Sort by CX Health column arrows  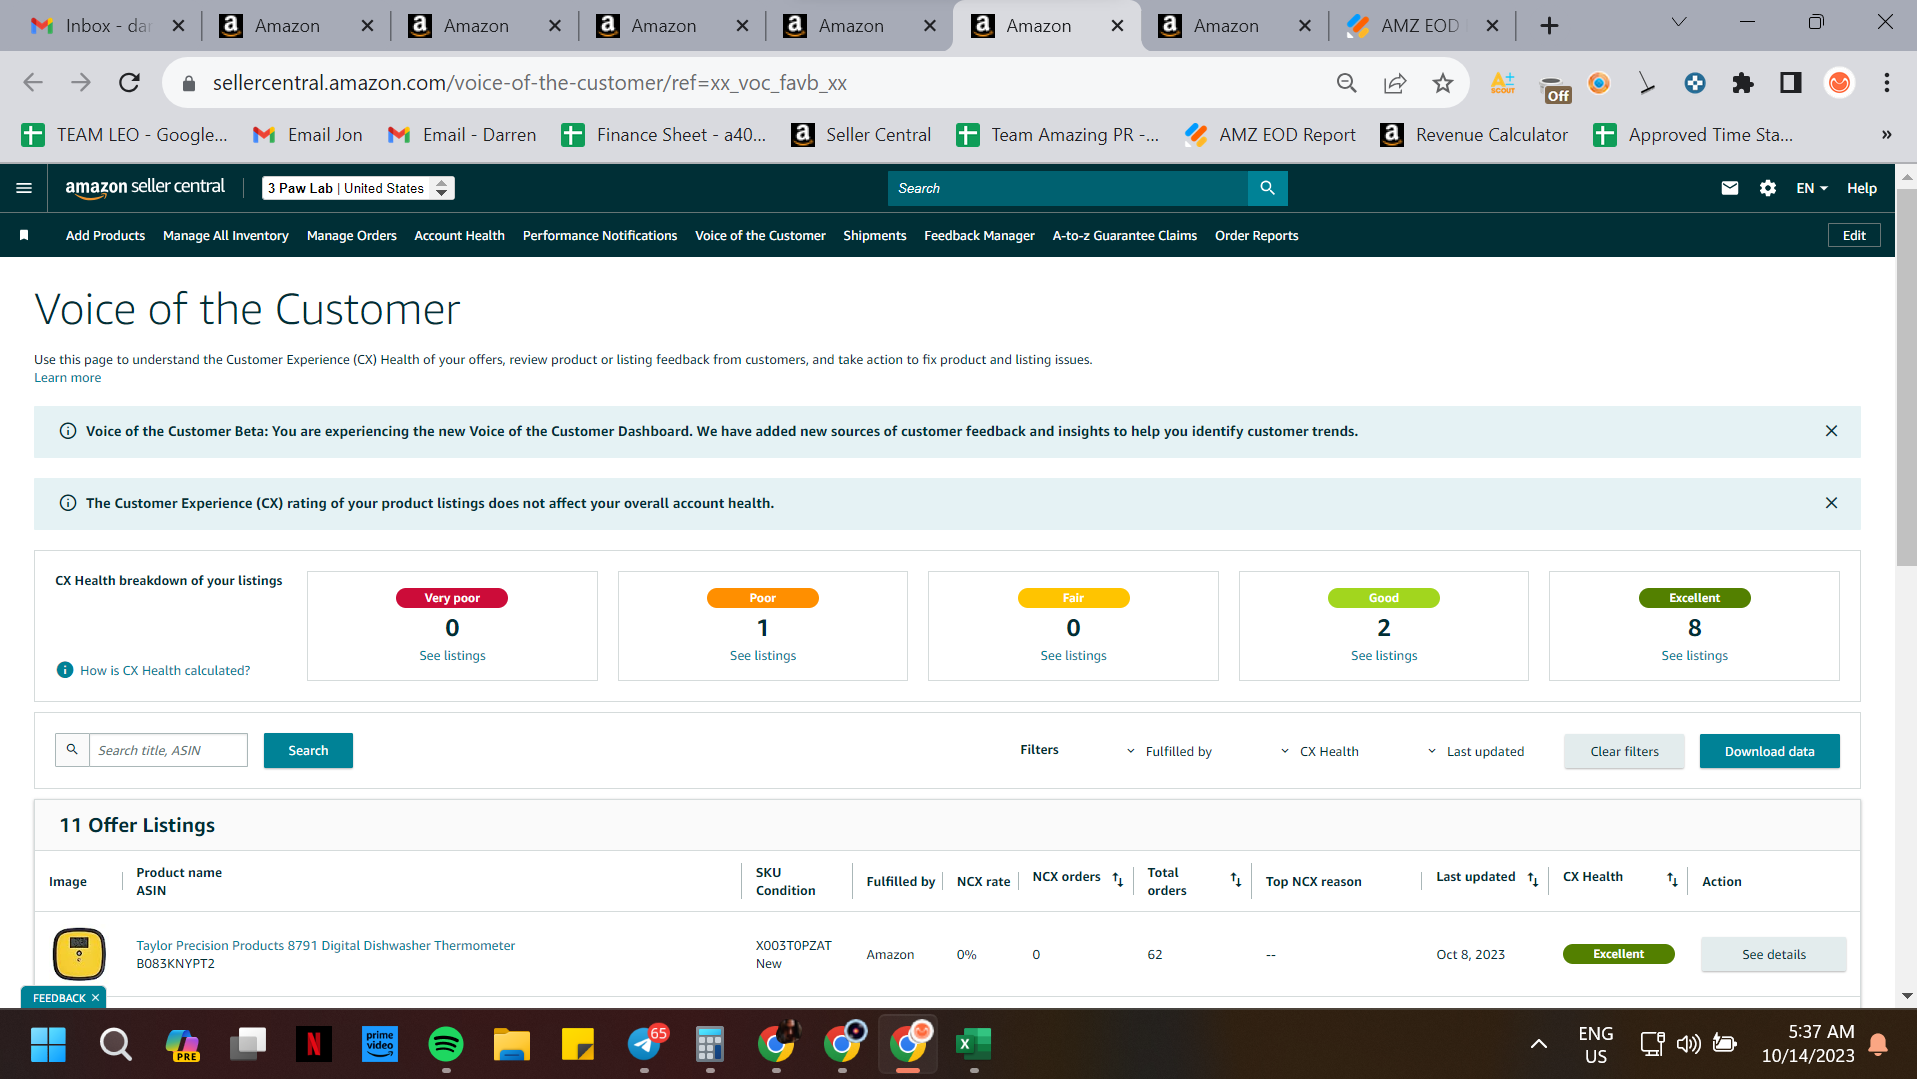[x=1671, y=880]
